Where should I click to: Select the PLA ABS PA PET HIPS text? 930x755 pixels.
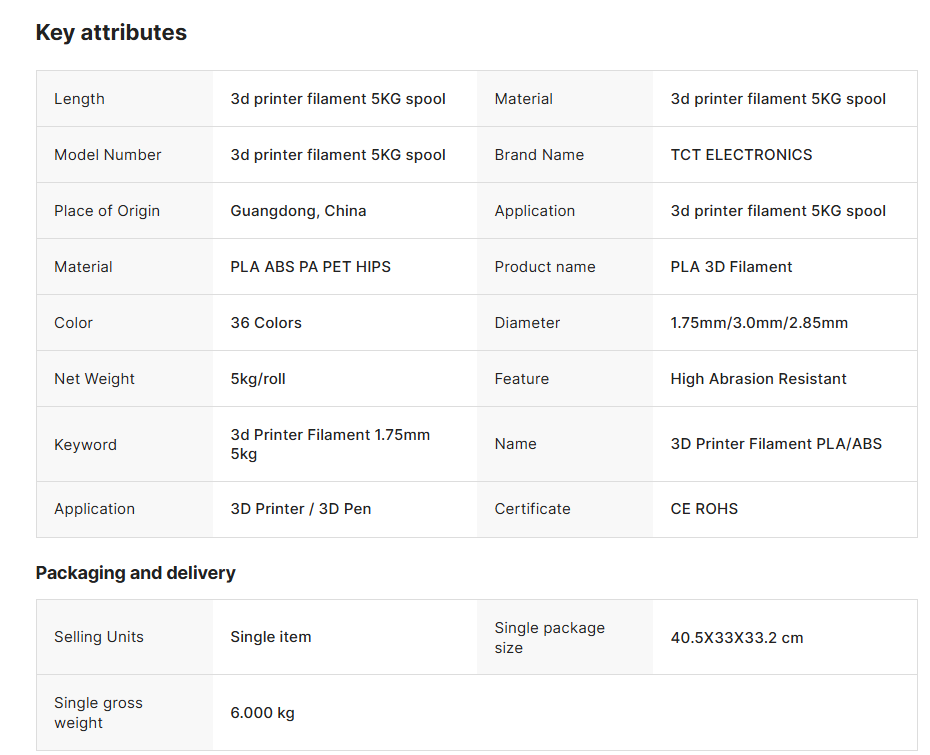click(310, 267)
